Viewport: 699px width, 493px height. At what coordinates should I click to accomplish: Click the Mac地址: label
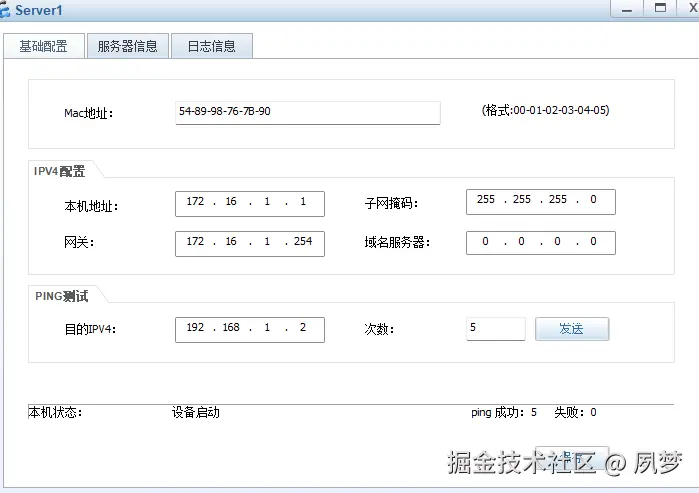89,113
